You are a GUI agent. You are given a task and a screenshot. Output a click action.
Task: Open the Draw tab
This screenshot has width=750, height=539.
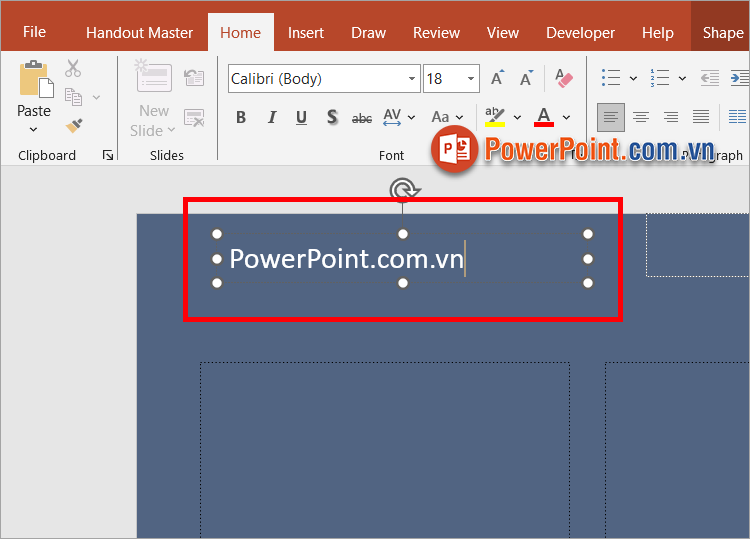click(x=368, y=33)
